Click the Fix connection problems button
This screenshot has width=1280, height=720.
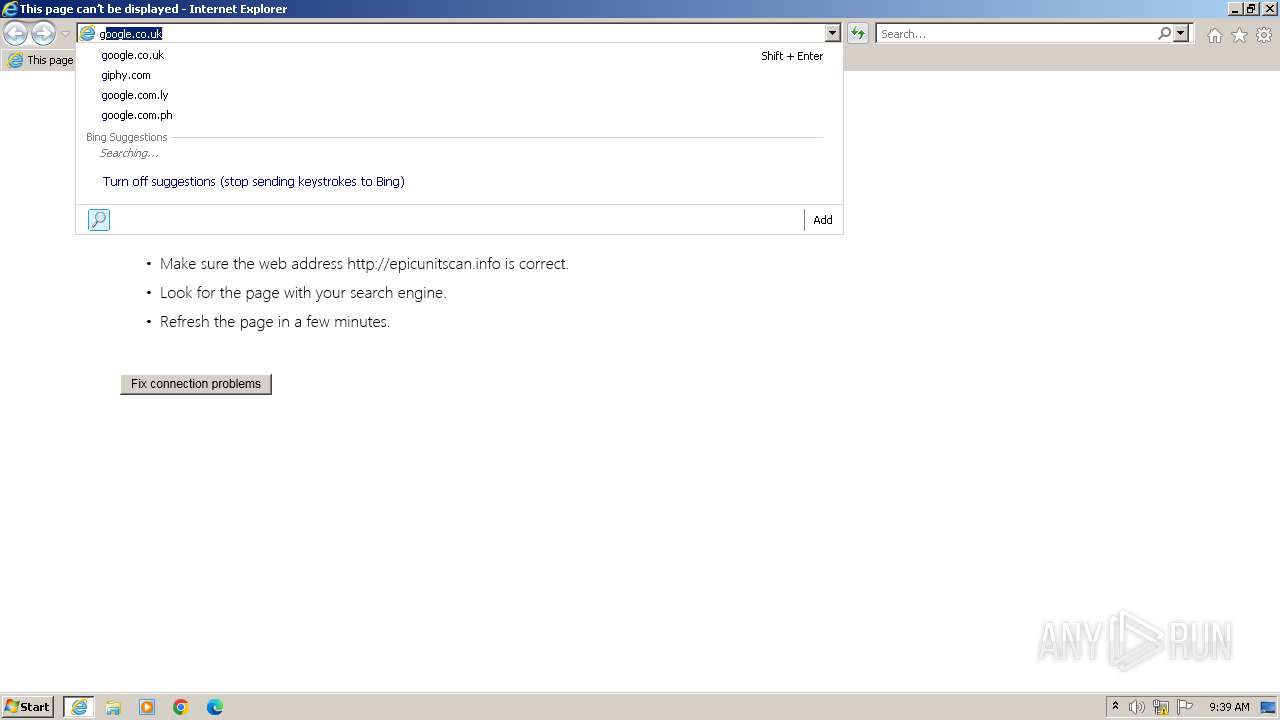(196, 384)
